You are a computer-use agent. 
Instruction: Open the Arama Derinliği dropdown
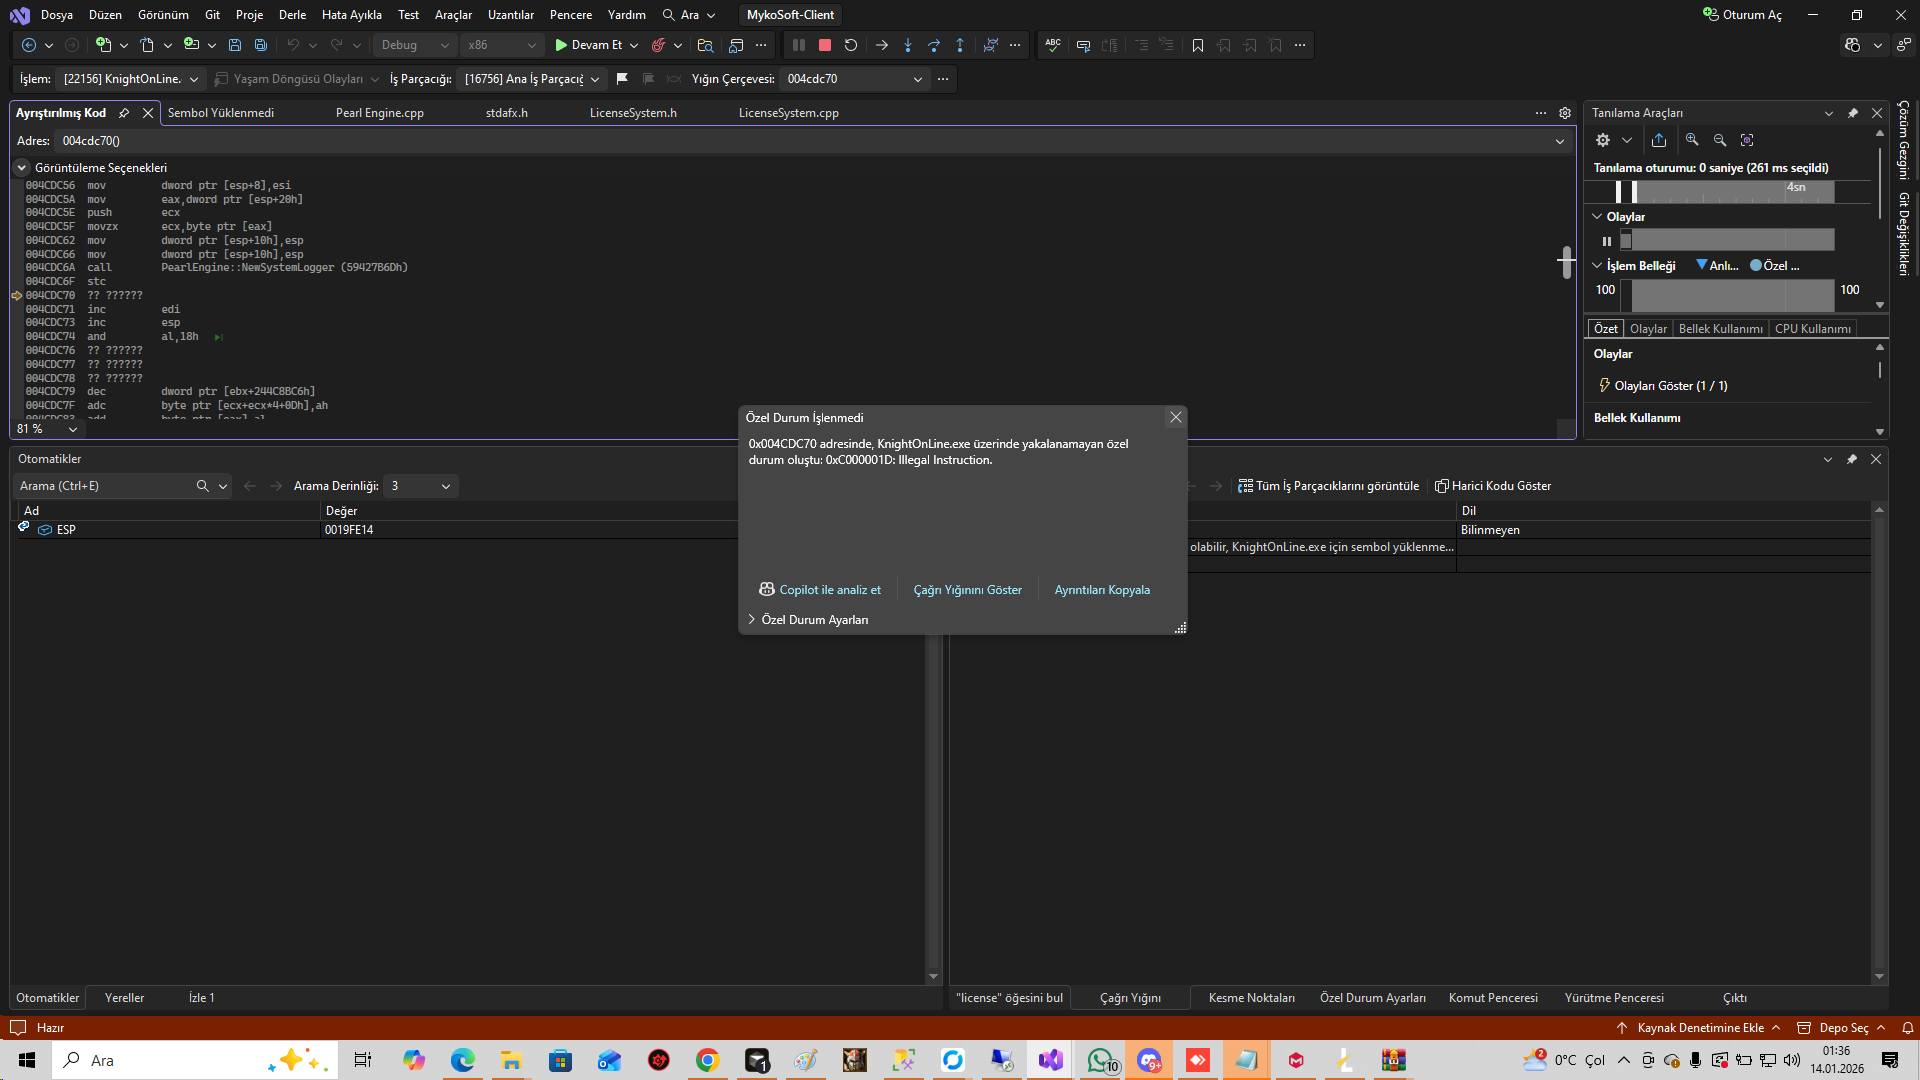coord(421,486)
